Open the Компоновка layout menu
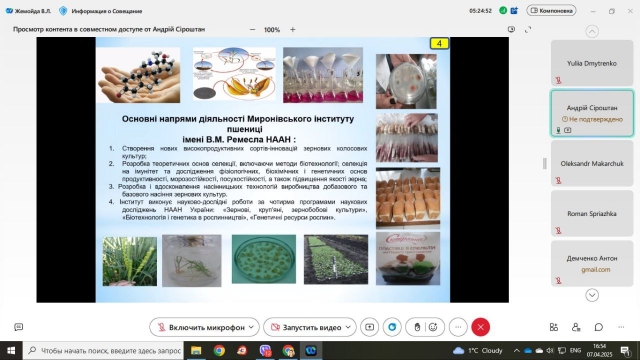The width and height of the screenshot is (640, 360). pyautogui.click(x=551, y=11)
